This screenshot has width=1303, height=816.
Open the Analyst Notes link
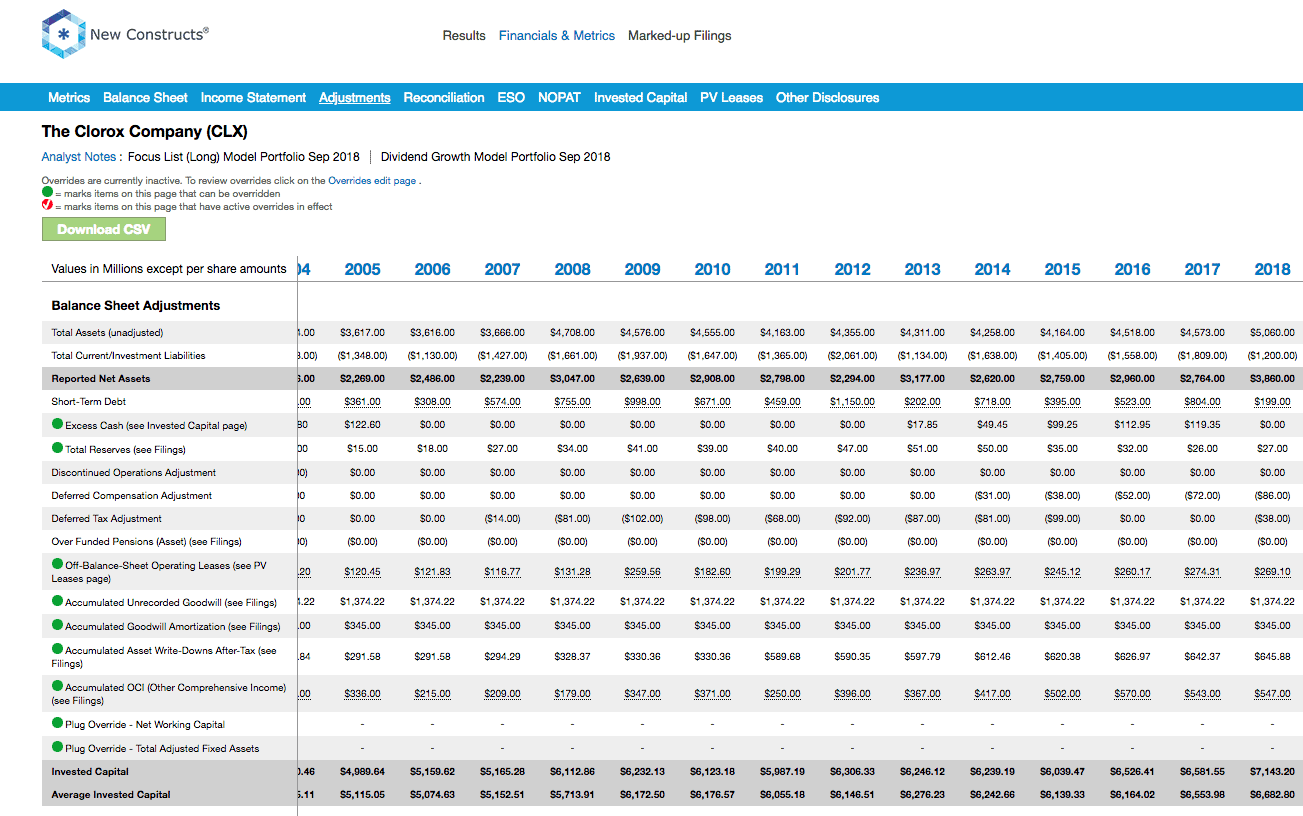(x=79, y=157)
